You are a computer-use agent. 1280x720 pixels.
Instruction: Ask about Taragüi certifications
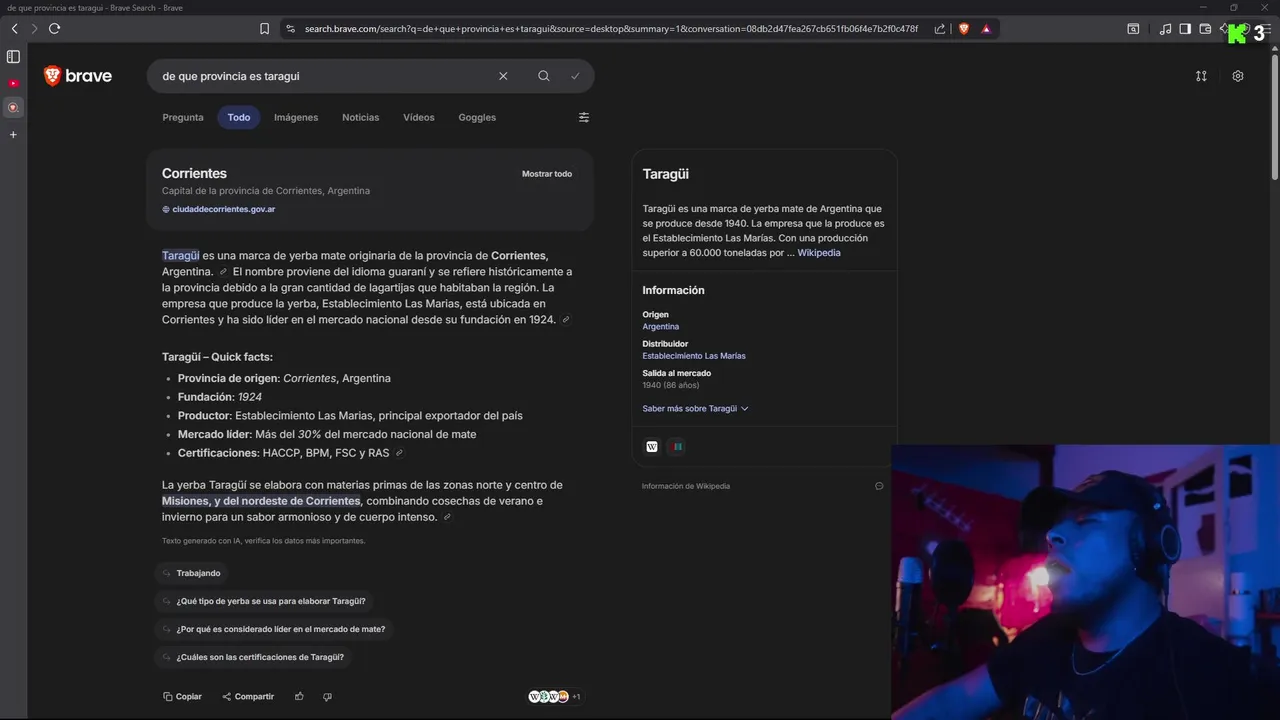pyautogui.click(x=253, y=657)
